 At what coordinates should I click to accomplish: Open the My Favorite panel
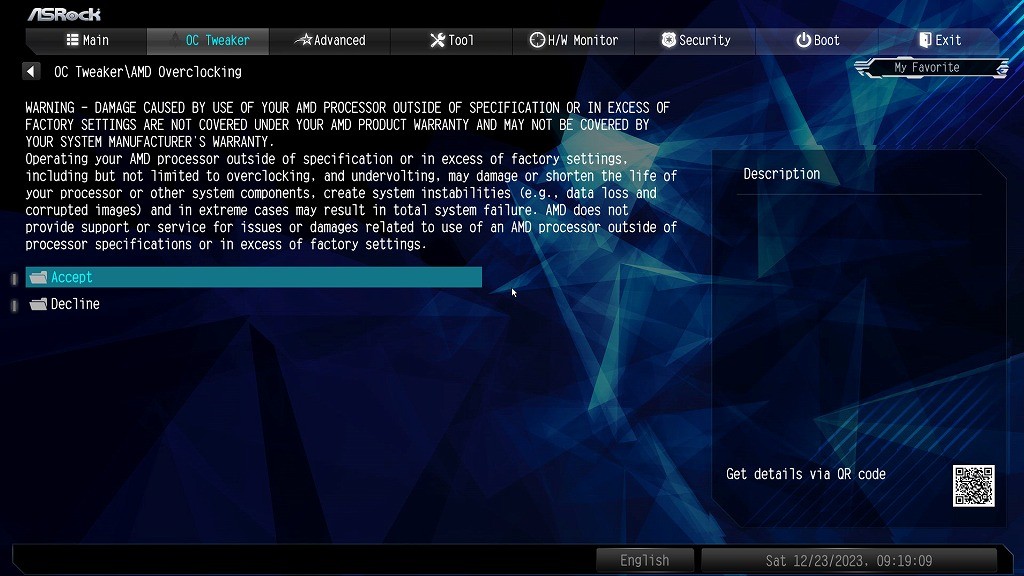(x=931, y=67)
